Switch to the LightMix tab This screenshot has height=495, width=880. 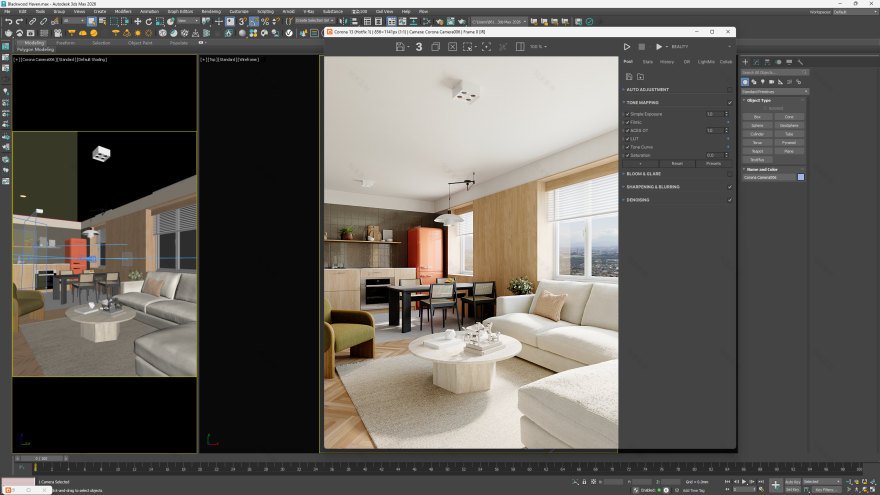(x=706, y=62)
